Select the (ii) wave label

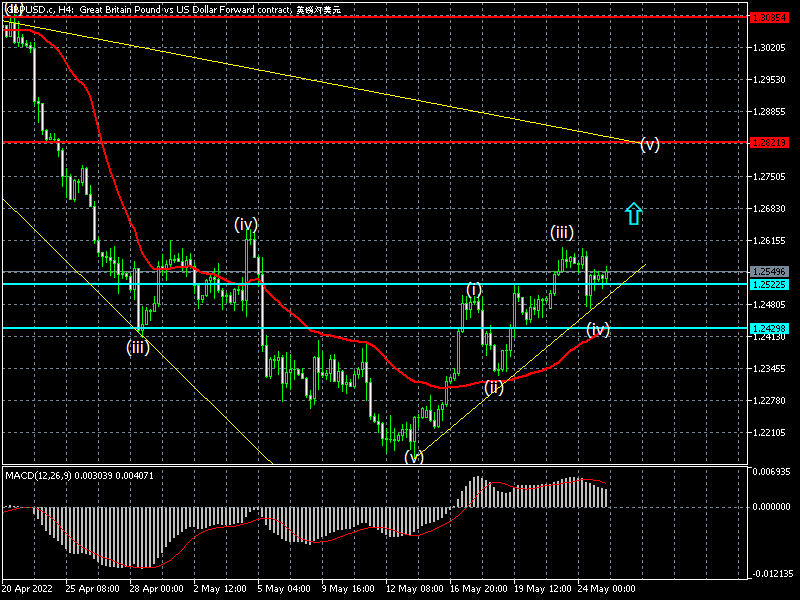[x=494, y=387]
